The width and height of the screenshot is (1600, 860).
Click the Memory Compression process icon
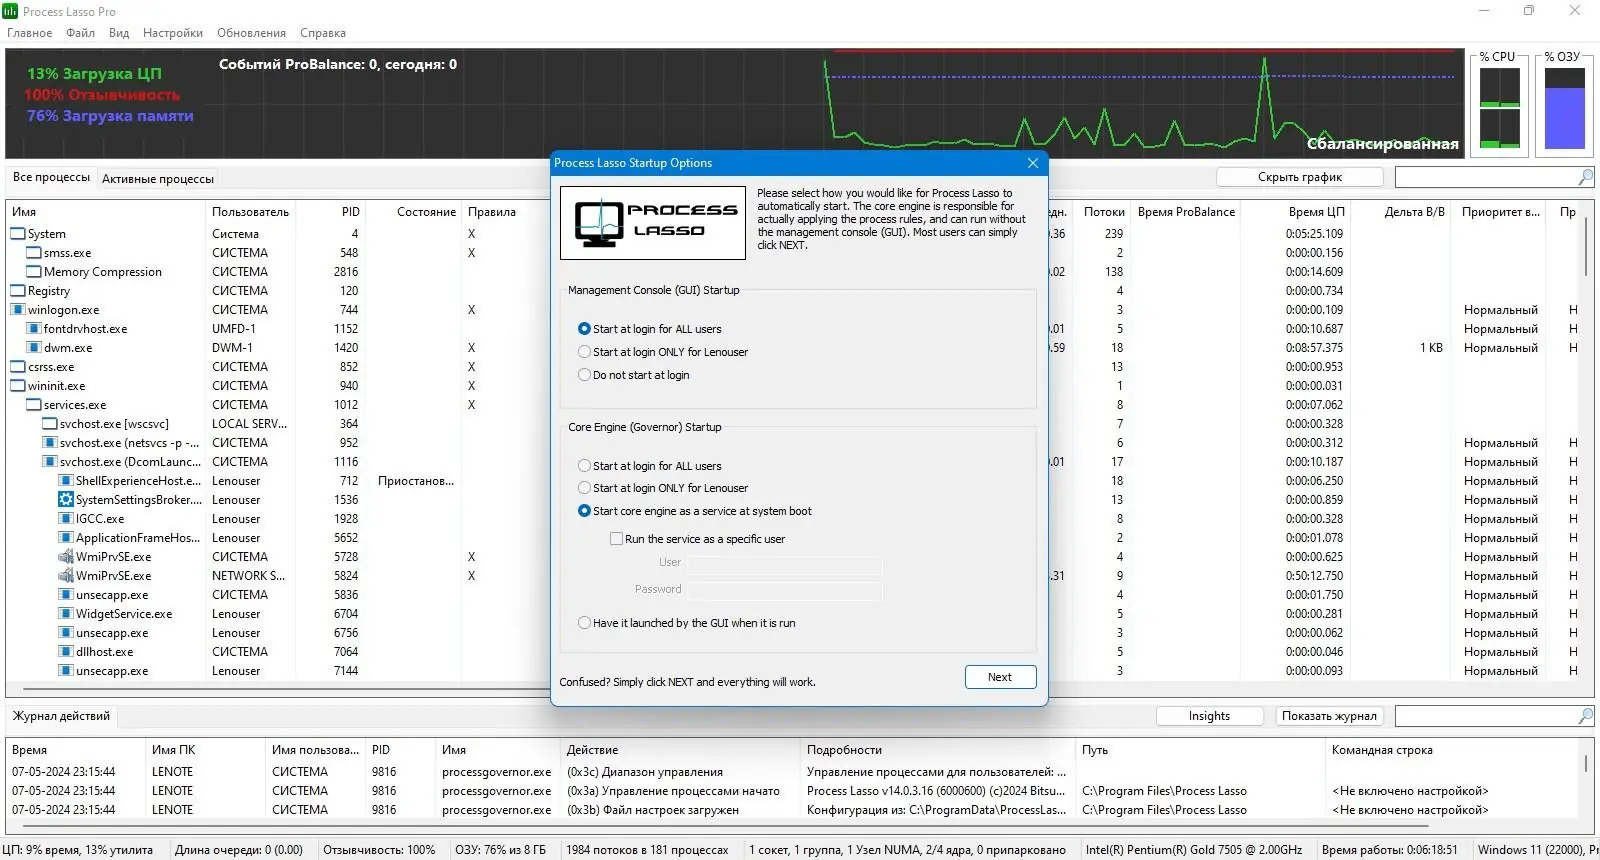pos(34,272)
